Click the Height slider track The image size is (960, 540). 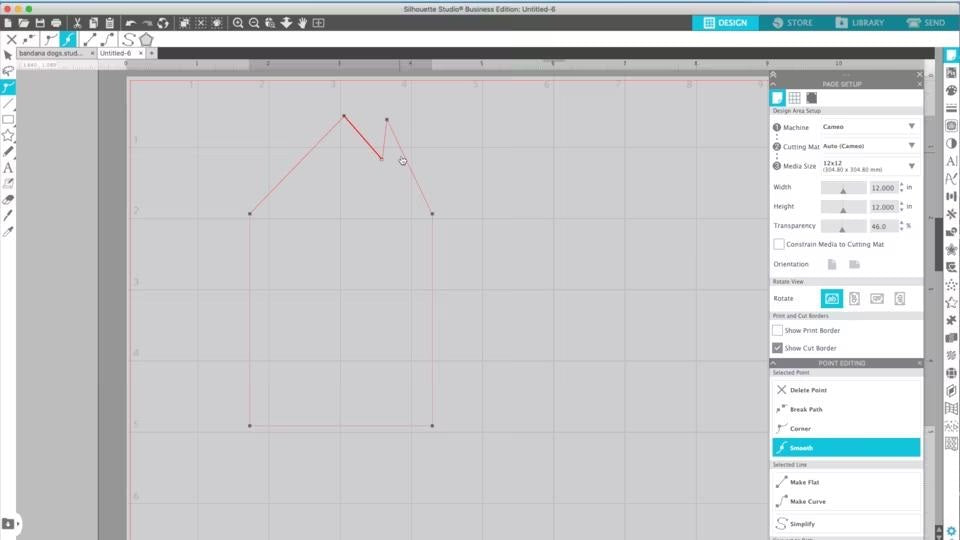(843, 207)
